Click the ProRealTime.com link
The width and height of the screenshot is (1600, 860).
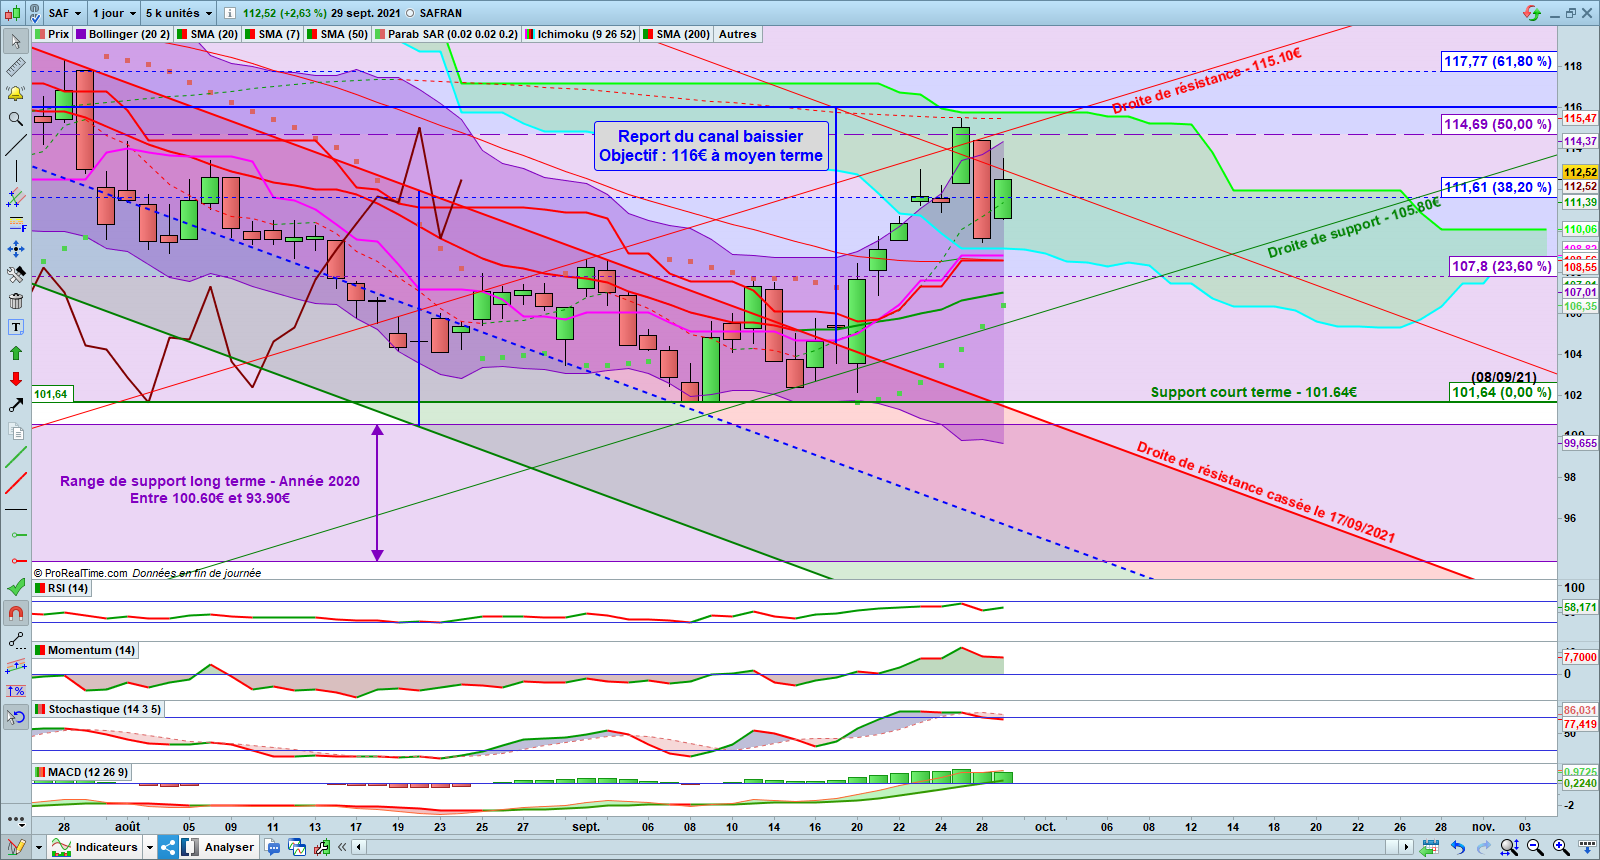86,573
